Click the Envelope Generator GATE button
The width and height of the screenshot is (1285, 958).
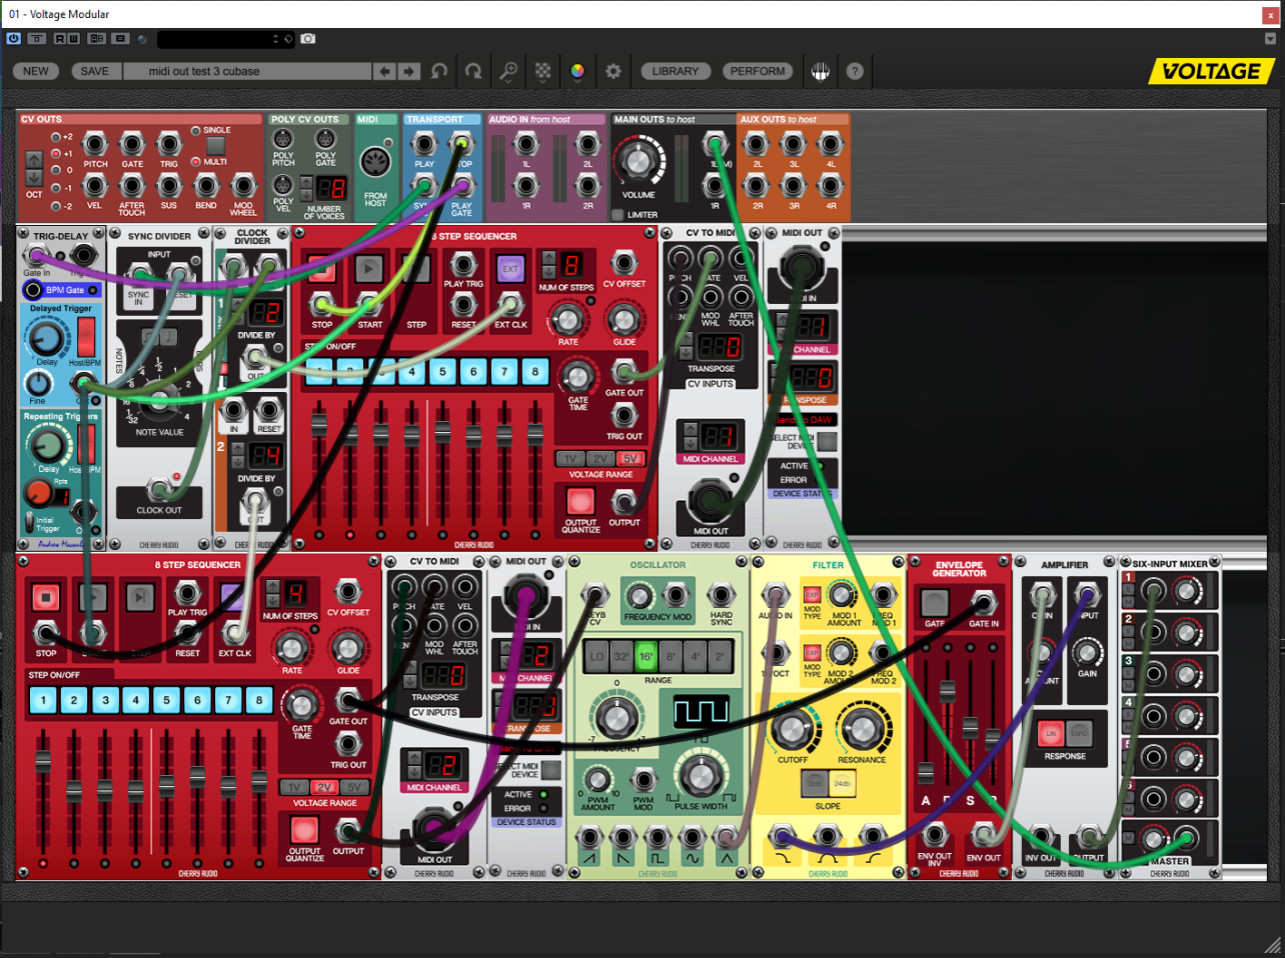(x=934, y=602)
